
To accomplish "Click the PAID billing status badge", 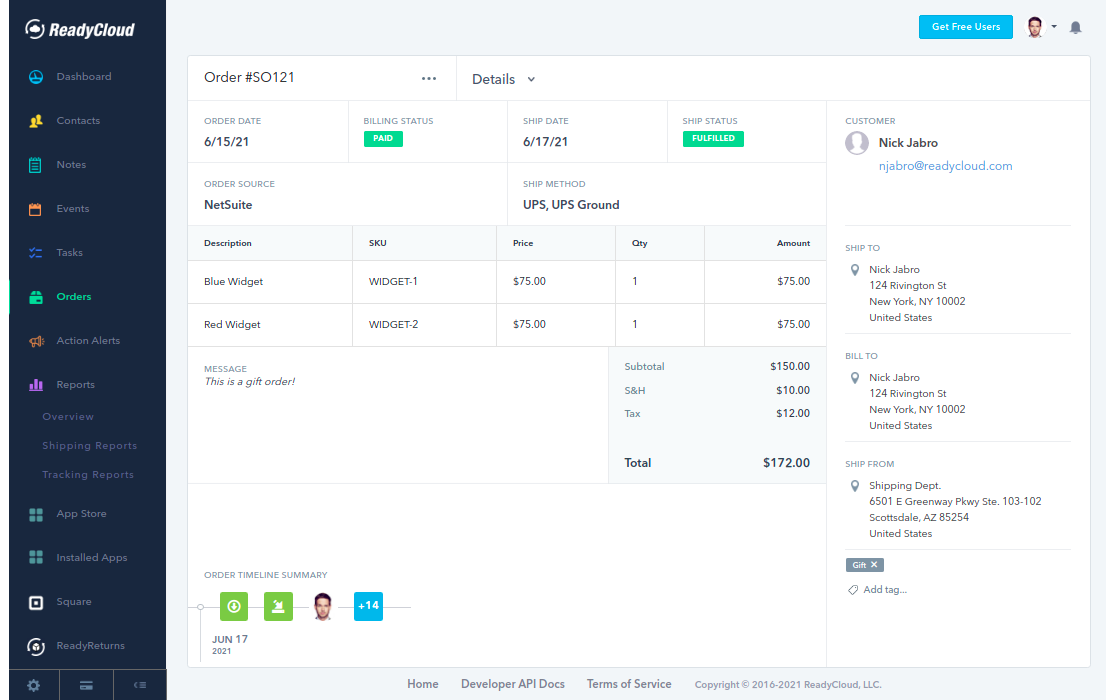I will point(383,138).
